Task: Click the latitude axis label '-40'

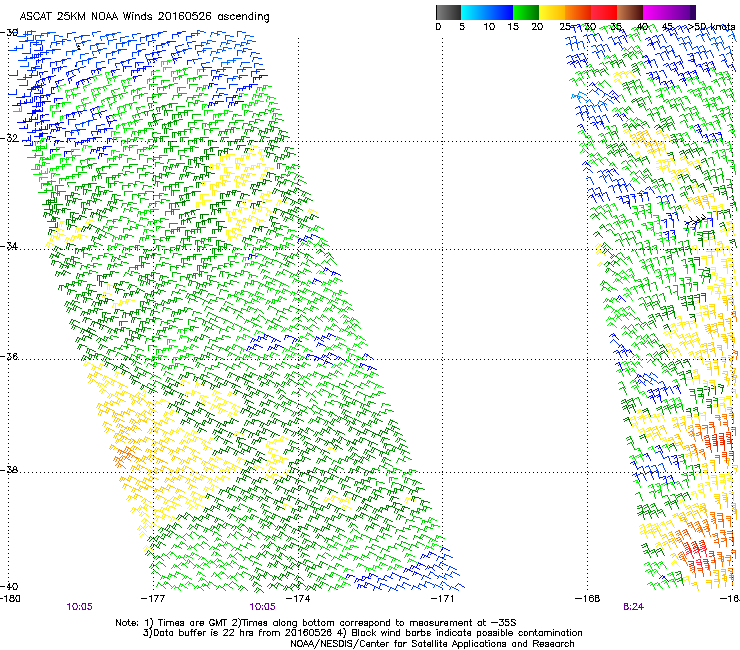Action: coord(9,586)
